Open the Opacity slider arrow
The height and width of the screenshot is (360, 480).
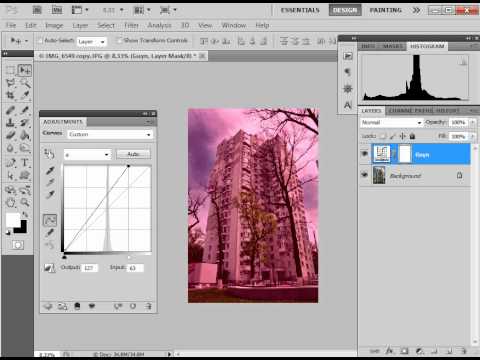pos(473,123)
